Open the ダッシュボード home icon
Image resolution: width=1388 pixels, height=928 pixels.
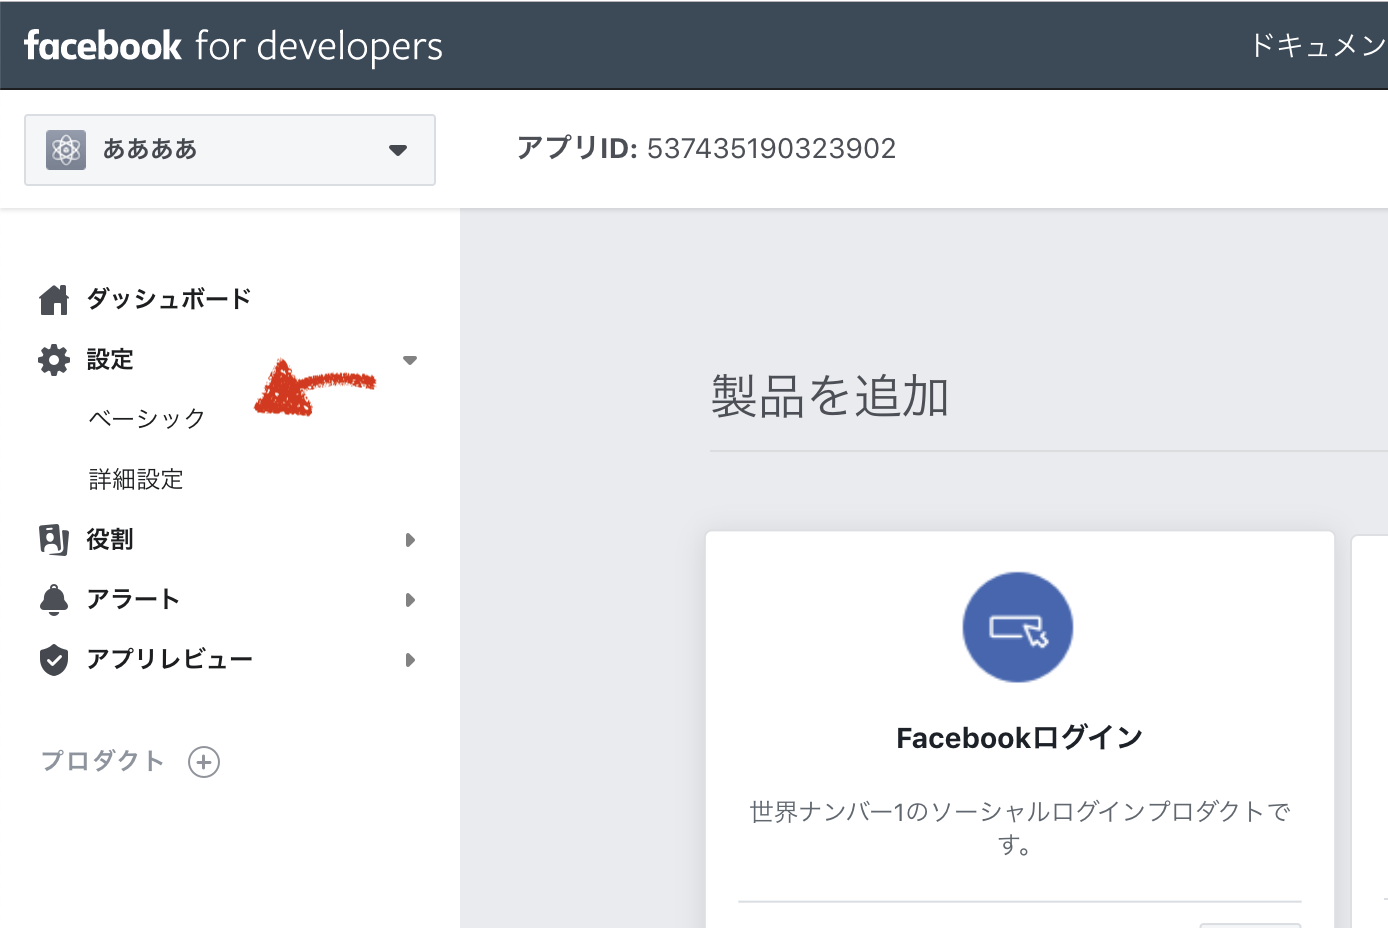pos(53,297)
